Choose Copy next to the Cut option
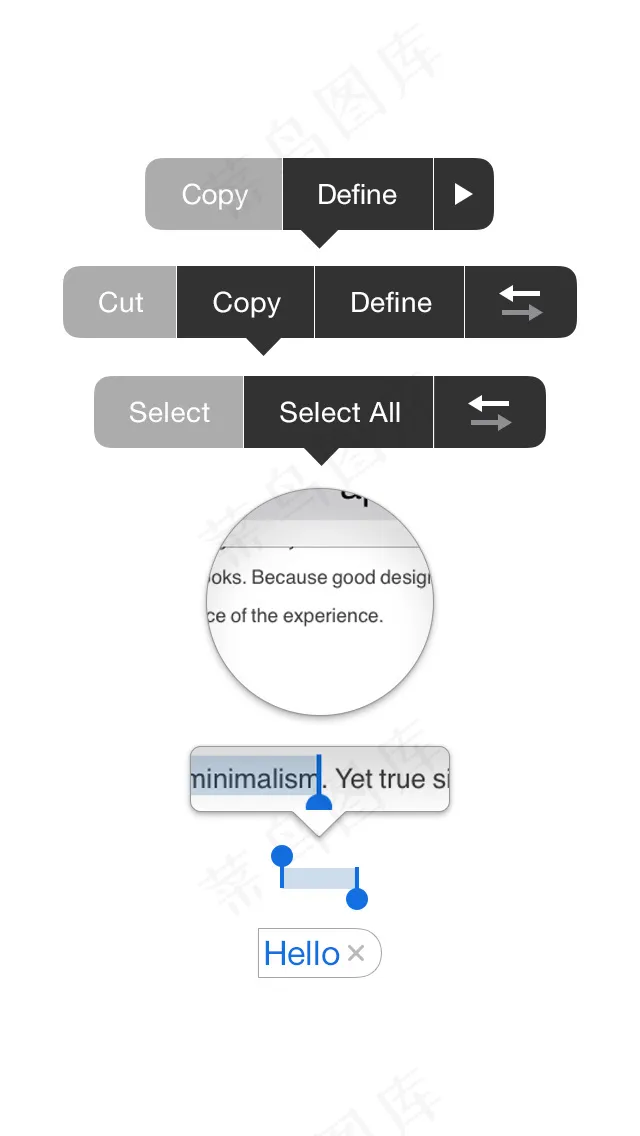The height and width of the screenshot is (1136, 640). pos(246,302)
